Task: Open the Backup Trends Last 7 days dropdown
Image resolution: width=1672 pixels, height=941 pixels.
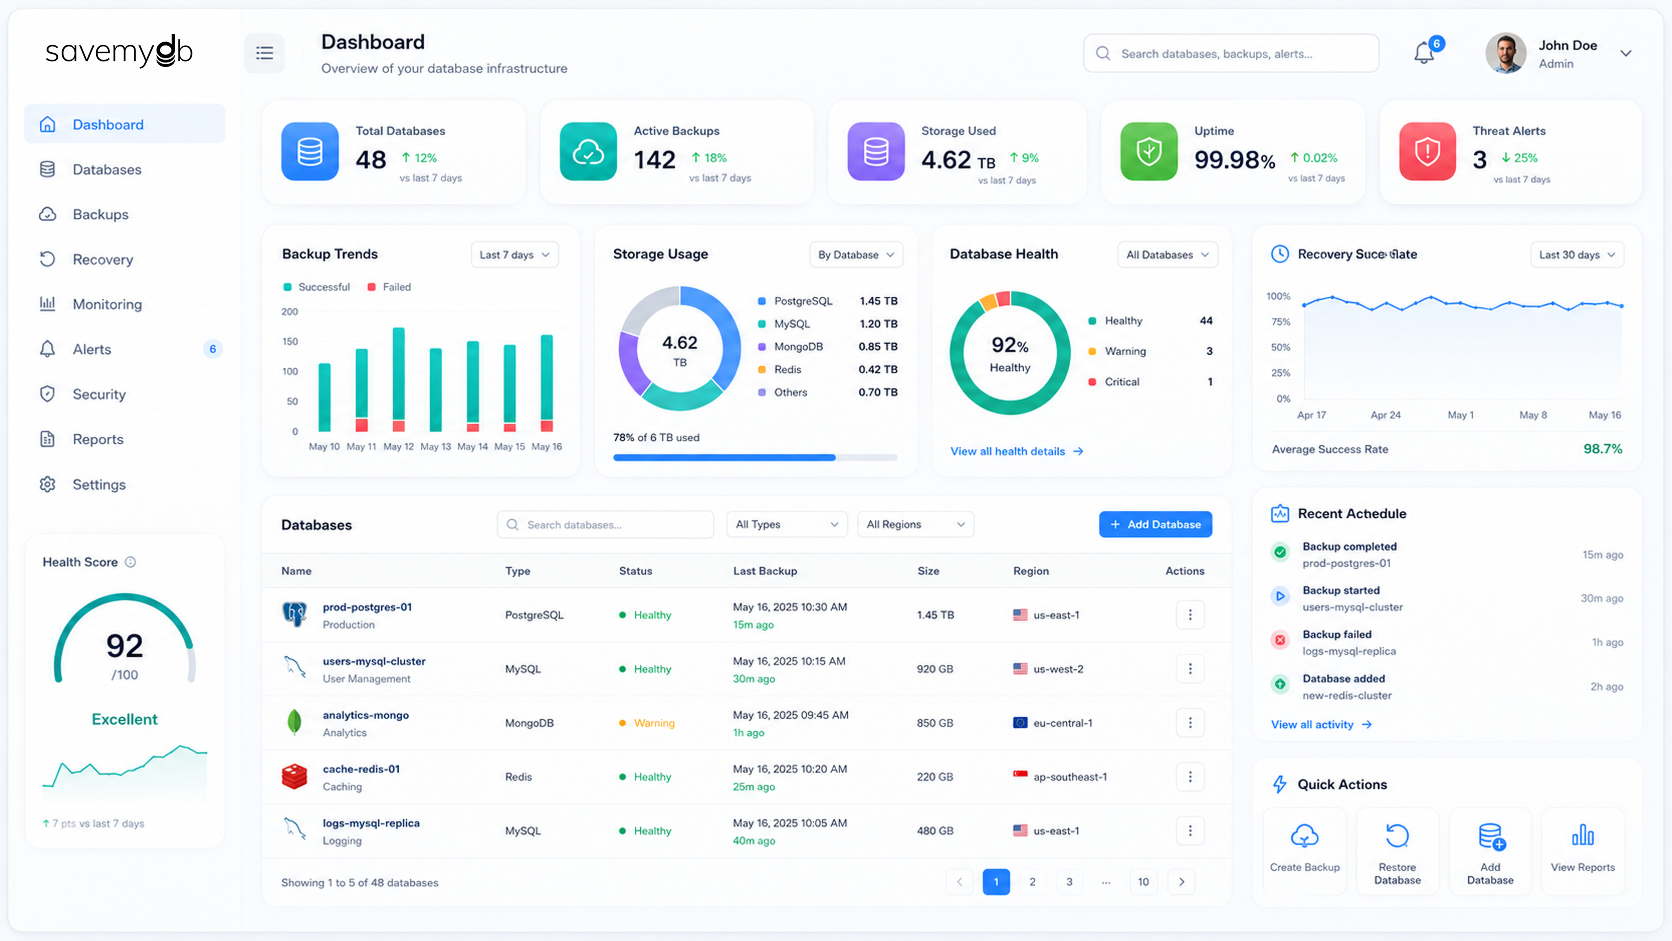Action: pos(514,255)
